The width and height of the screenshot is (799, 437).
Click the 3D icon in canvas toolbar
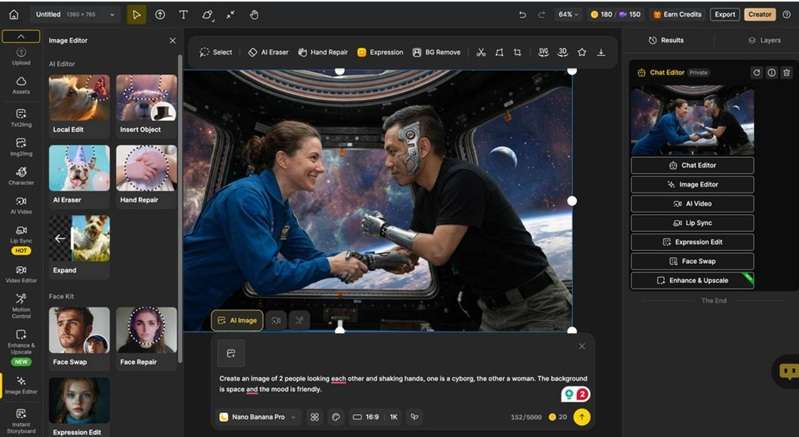tap(563, 52)
